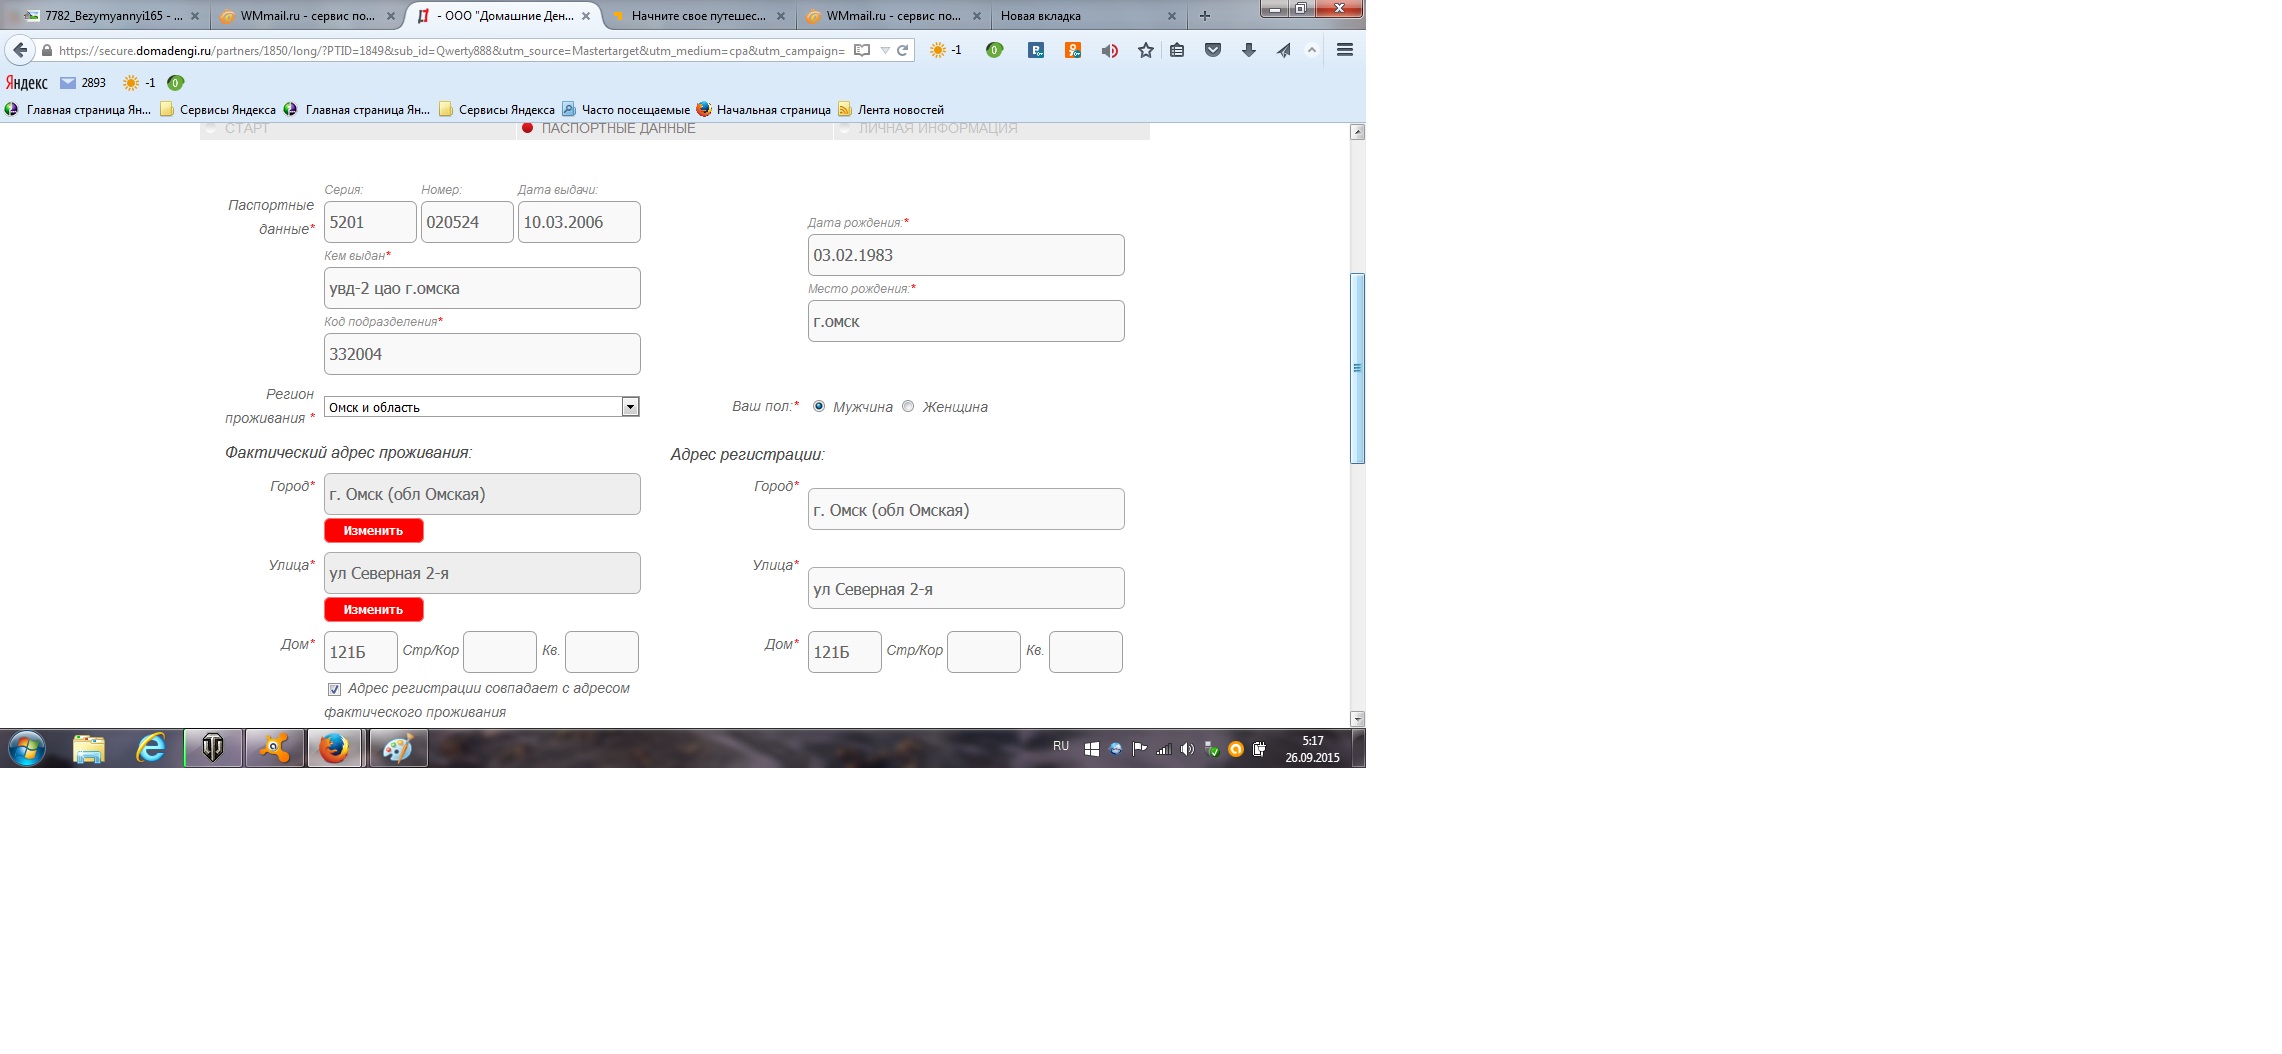Click Изменить under the Город field
This screenshot has width=2282, height=1054.
click(373, 530)
